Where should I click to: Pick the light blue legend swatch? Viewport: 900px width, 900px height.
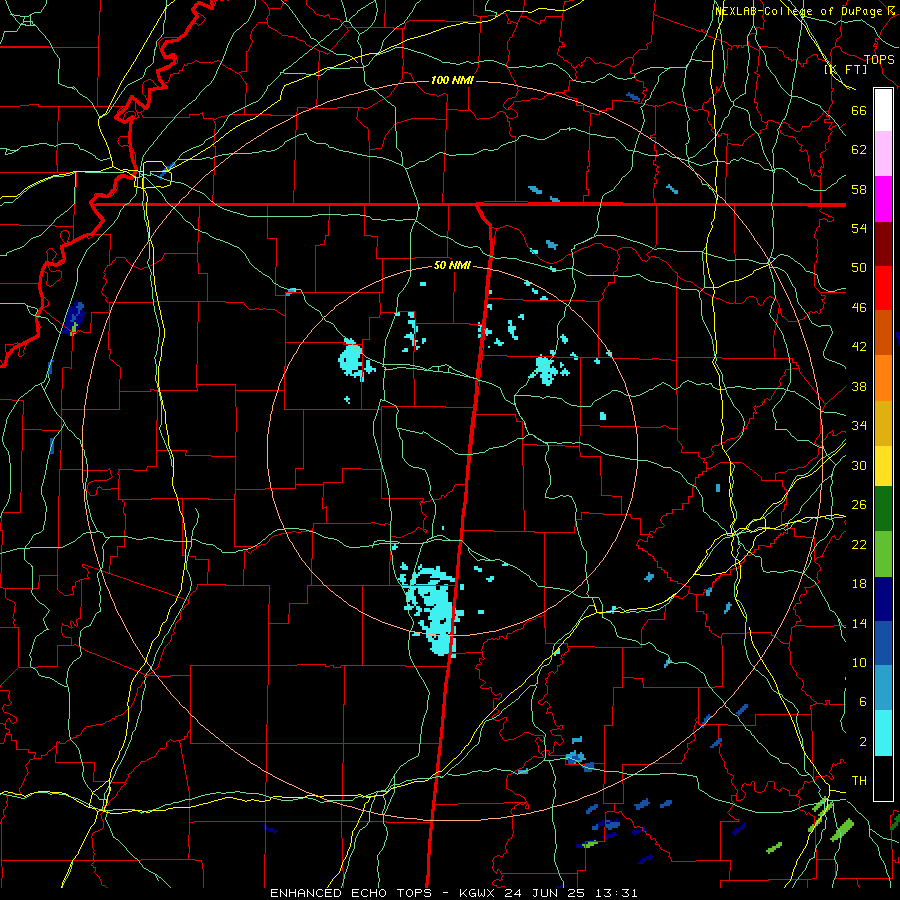tap(883, 688)
